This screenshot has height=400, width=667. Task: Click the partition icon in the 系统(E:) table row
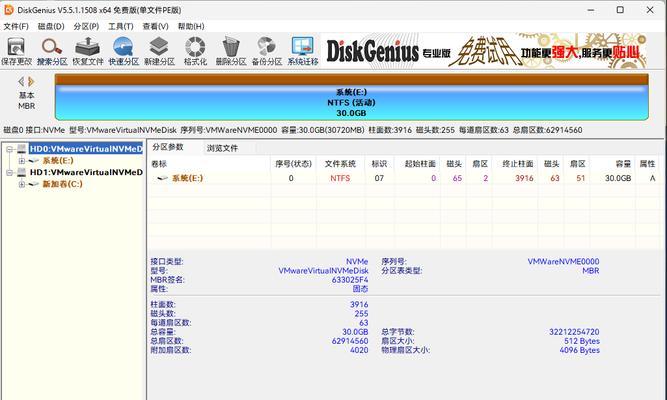point(162,178)
